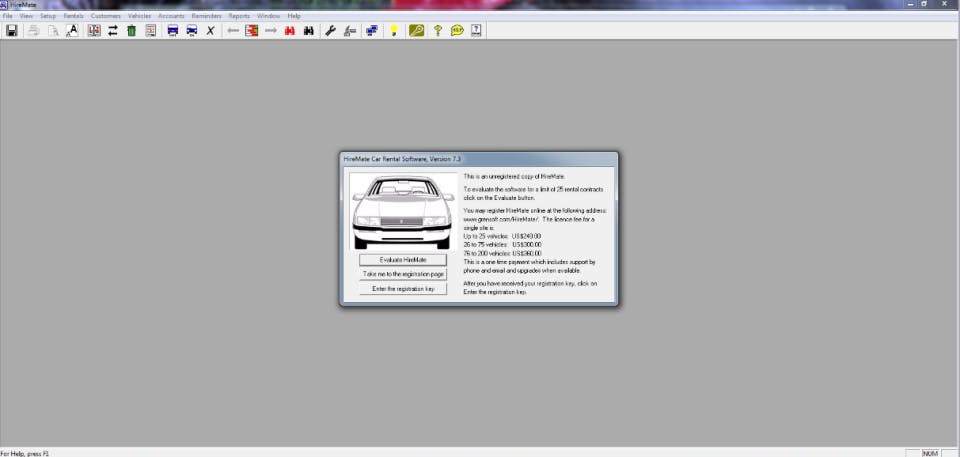
Task: Open the Help menu
Action: (294, 16)
